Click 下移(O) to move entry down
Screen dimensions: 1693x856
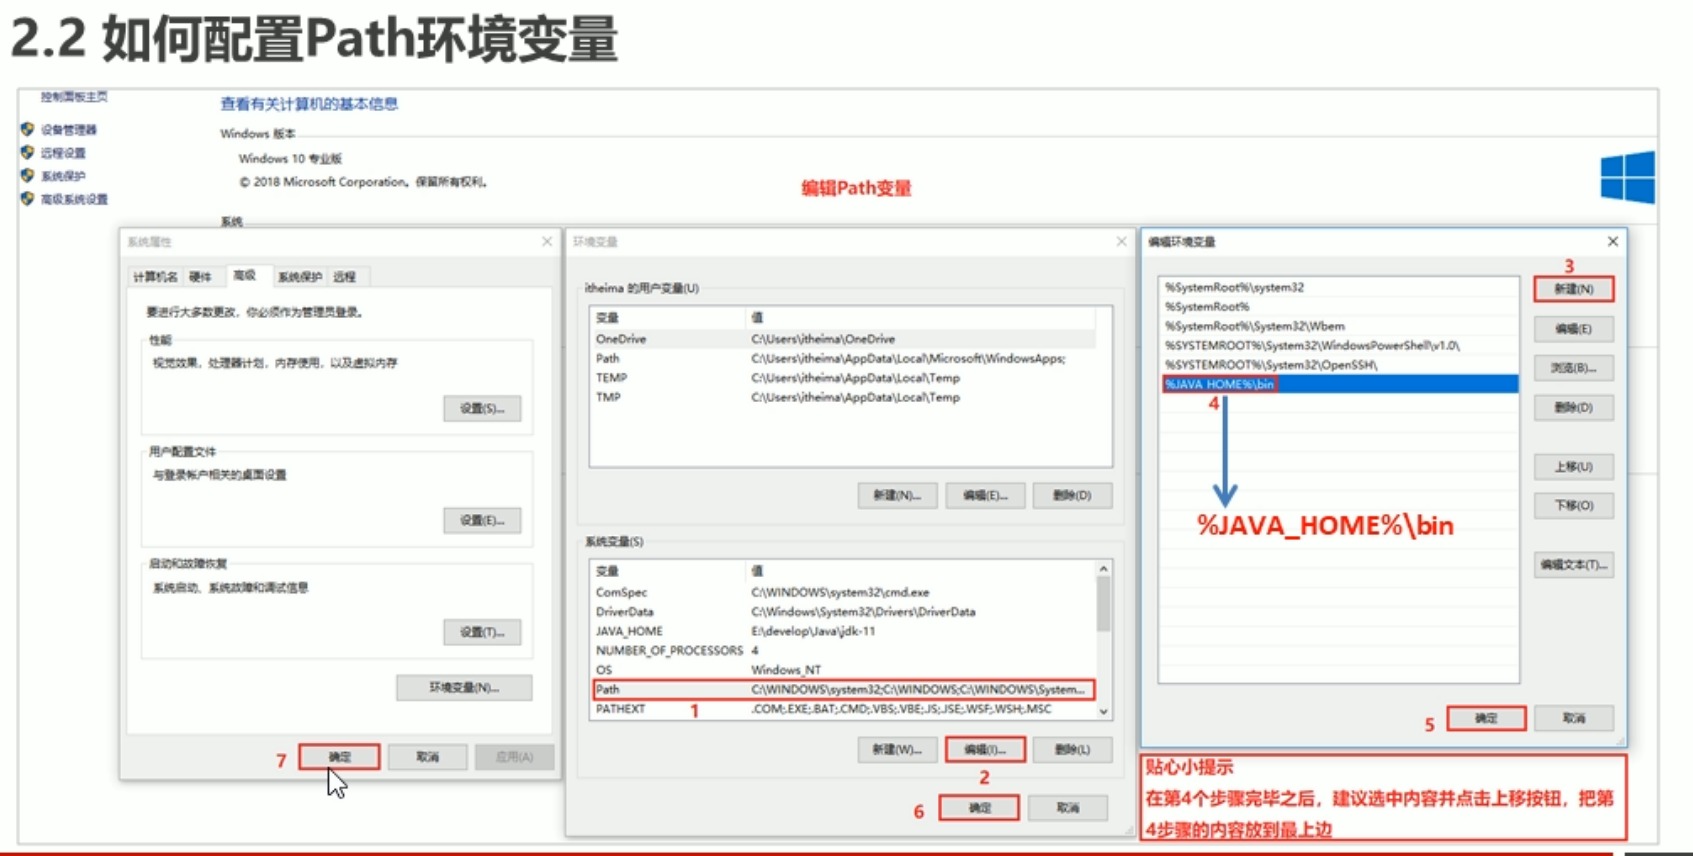[1573, 506]
